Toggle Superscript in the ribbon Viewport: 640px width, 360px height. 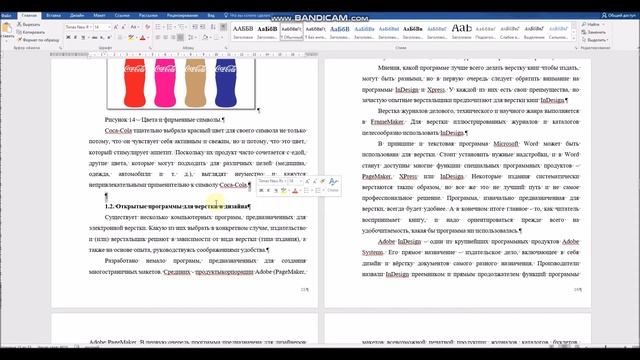coord(109,38)
